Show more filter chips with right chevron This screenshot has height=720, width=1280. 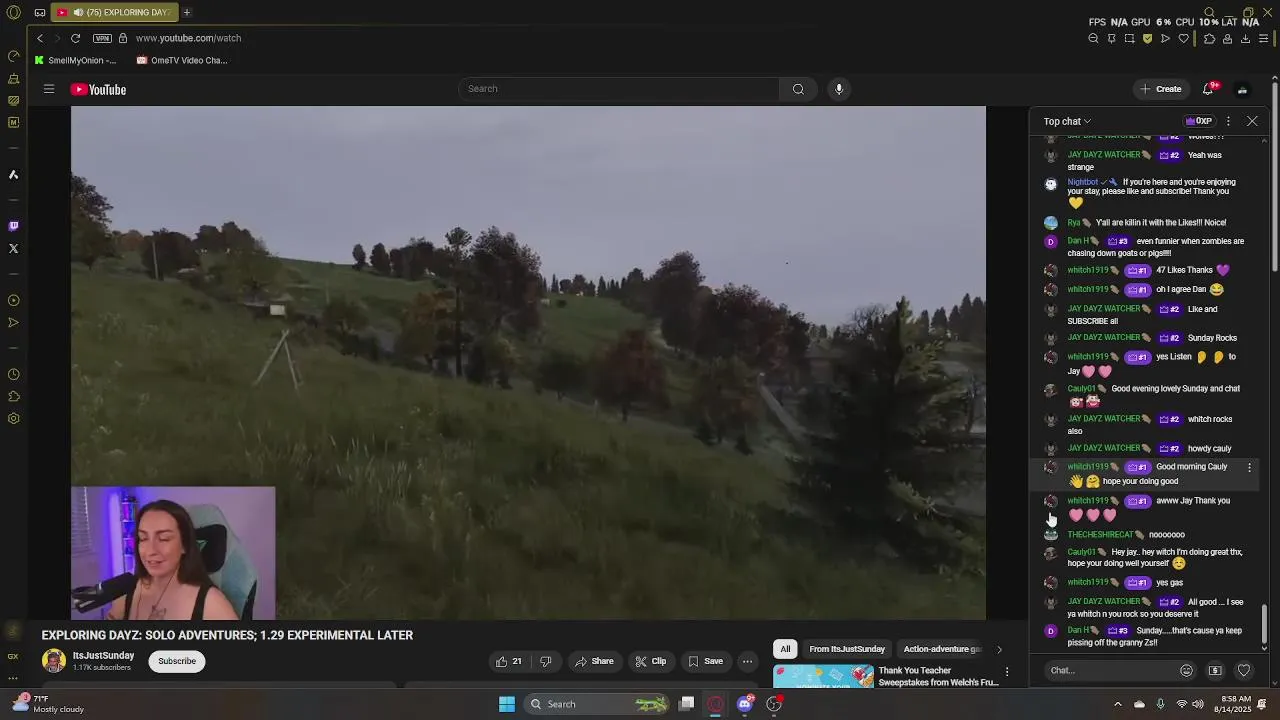point(998,649)
